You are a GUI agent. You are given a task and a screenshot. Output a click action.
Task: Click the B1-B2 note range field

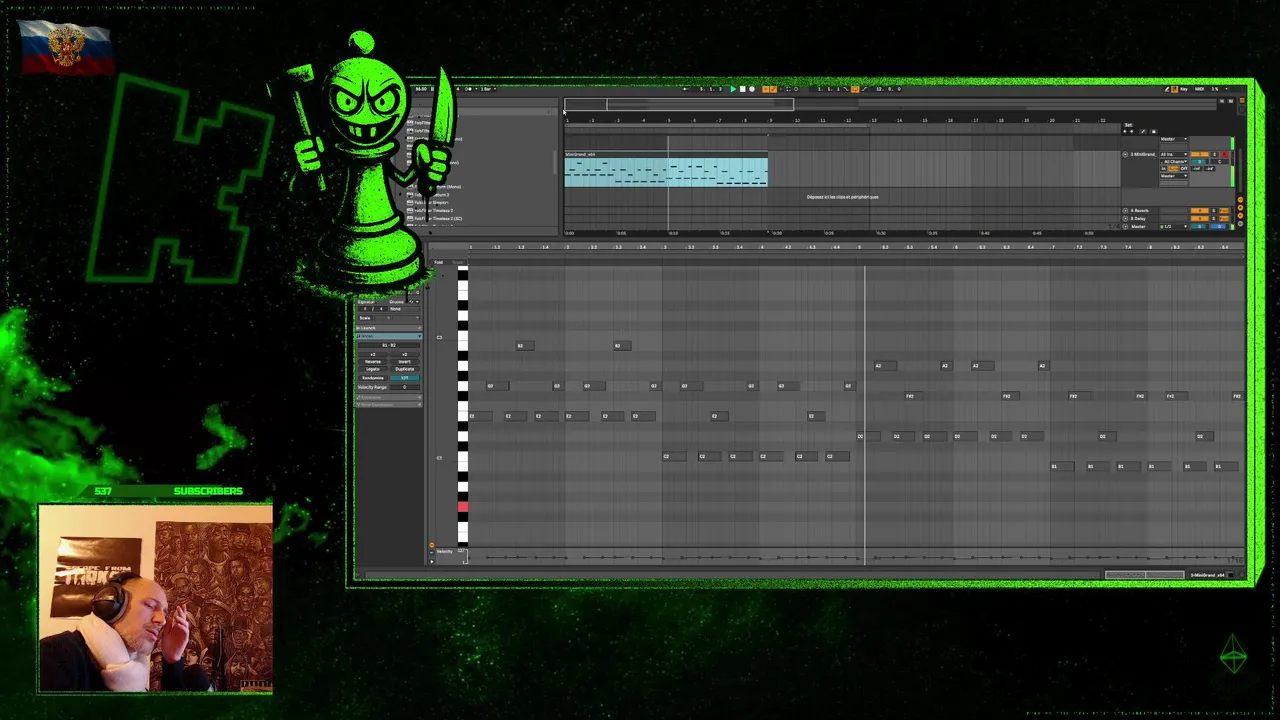click(389, 345)
